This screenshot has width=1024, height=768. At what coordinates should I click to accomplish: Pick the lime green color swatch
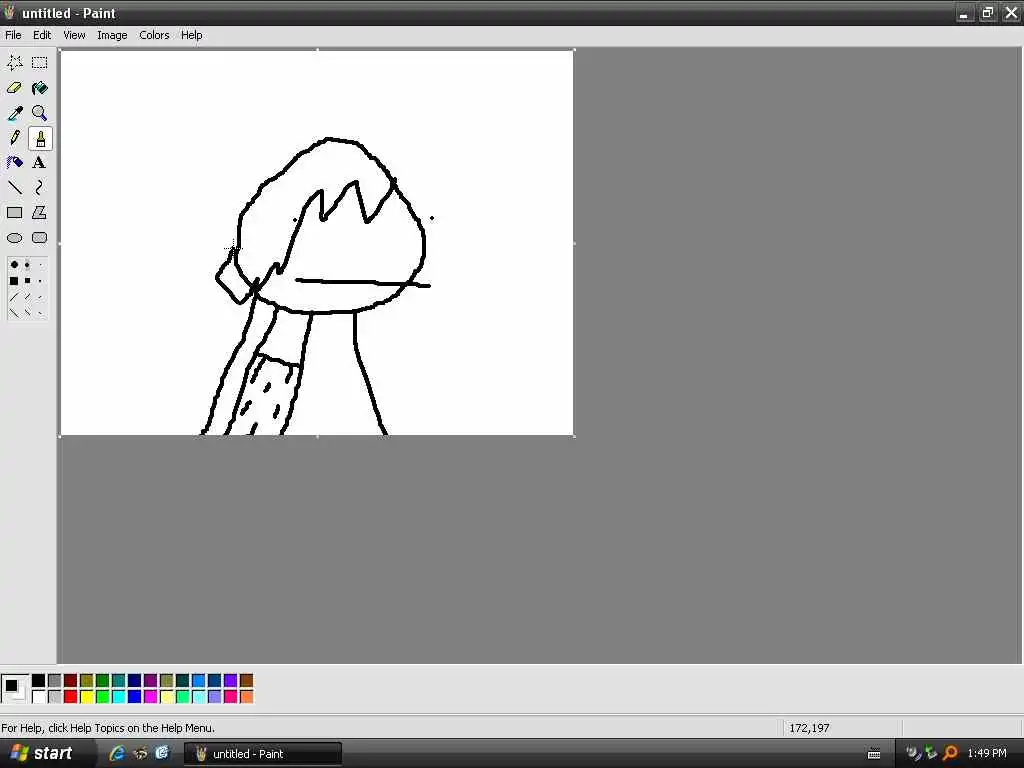(103, 697)
